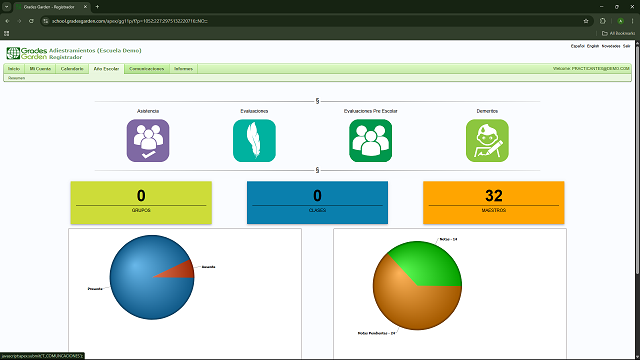Open the Comunicaciones tab
640x360 pixels.
tap(147, 69)
